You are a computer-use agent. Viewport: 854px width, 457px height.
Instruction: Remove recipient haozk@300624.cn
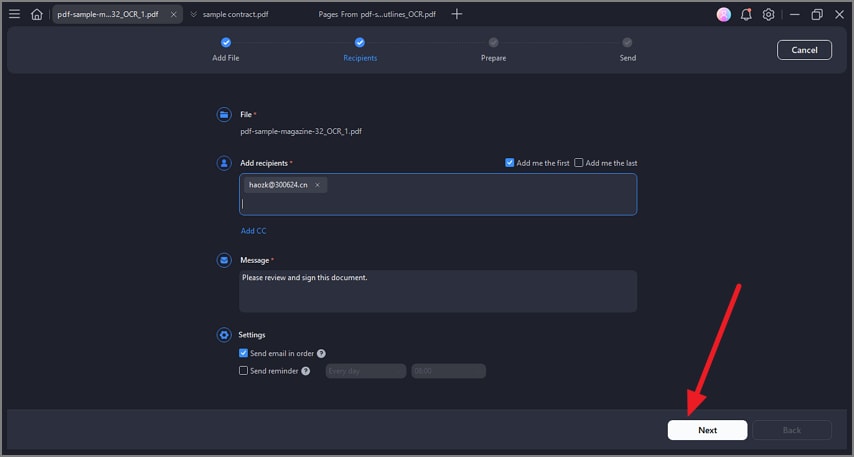click(317, 185)
